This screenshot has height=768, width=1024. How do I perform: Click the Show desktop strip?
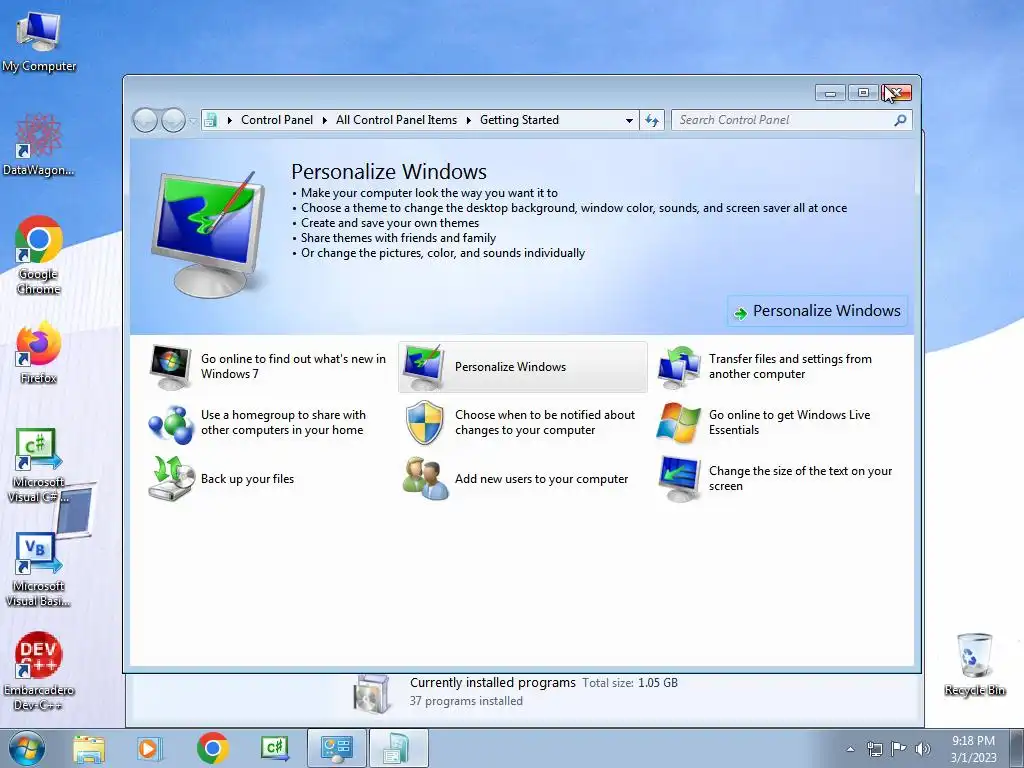click(1017, 748)
